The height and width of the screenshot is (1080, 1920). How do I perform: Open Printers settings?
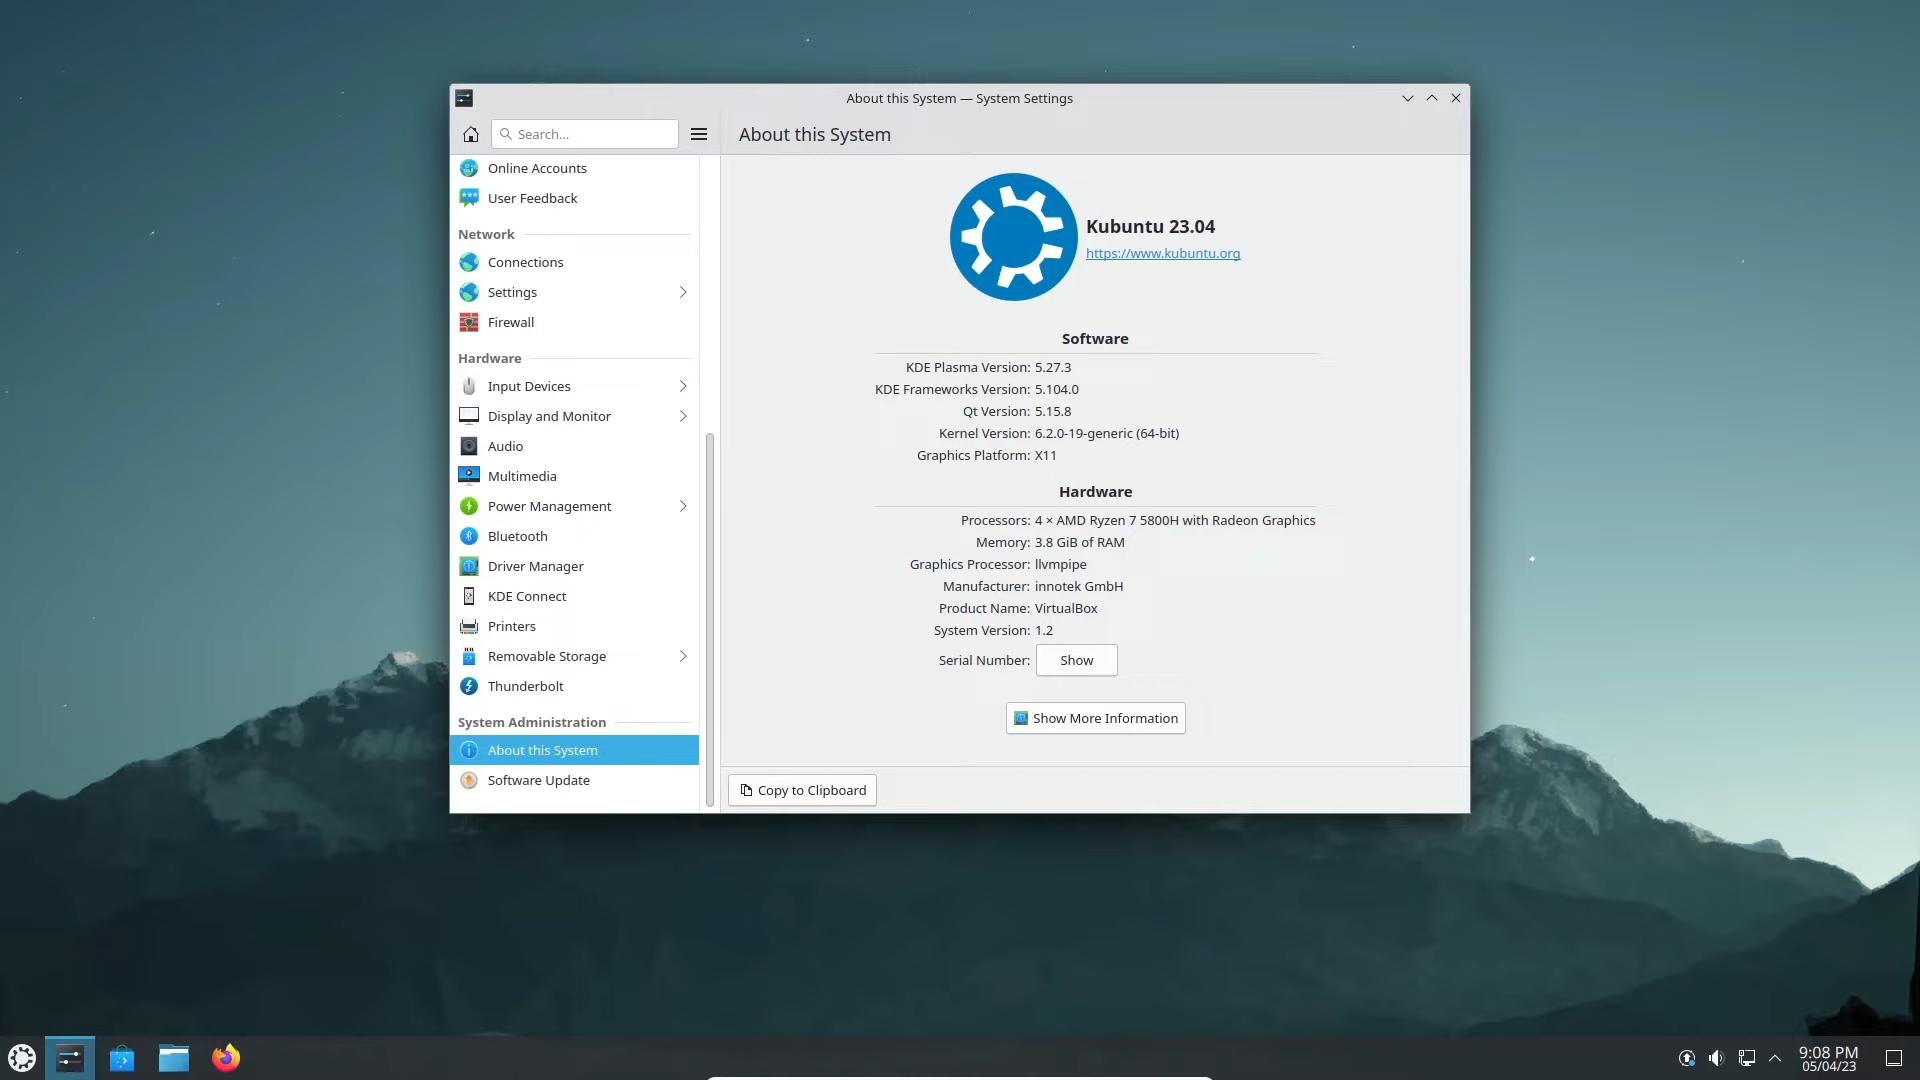[511, 626]
